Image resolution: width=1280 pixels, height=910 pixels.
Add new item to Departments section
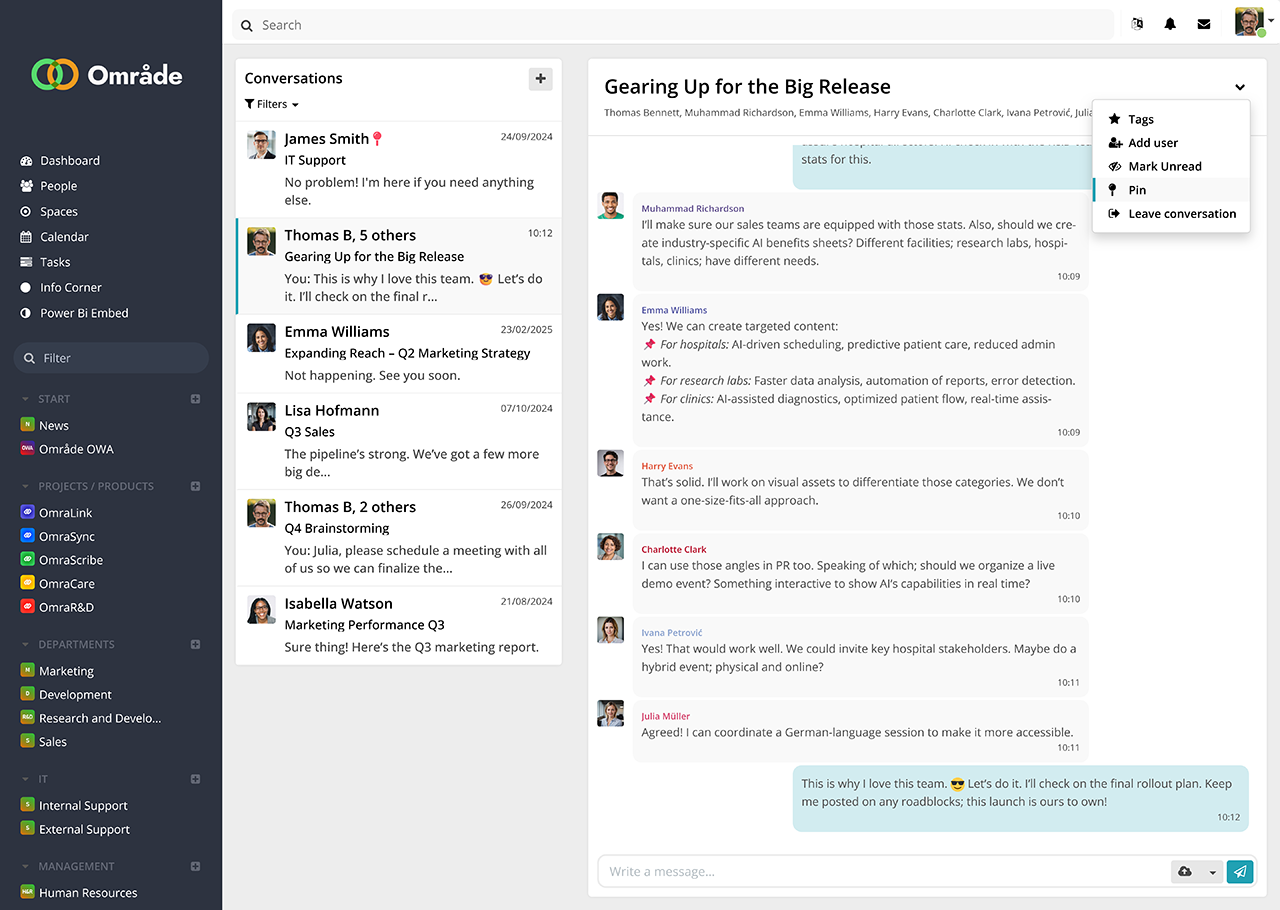[x=196, y=645]
